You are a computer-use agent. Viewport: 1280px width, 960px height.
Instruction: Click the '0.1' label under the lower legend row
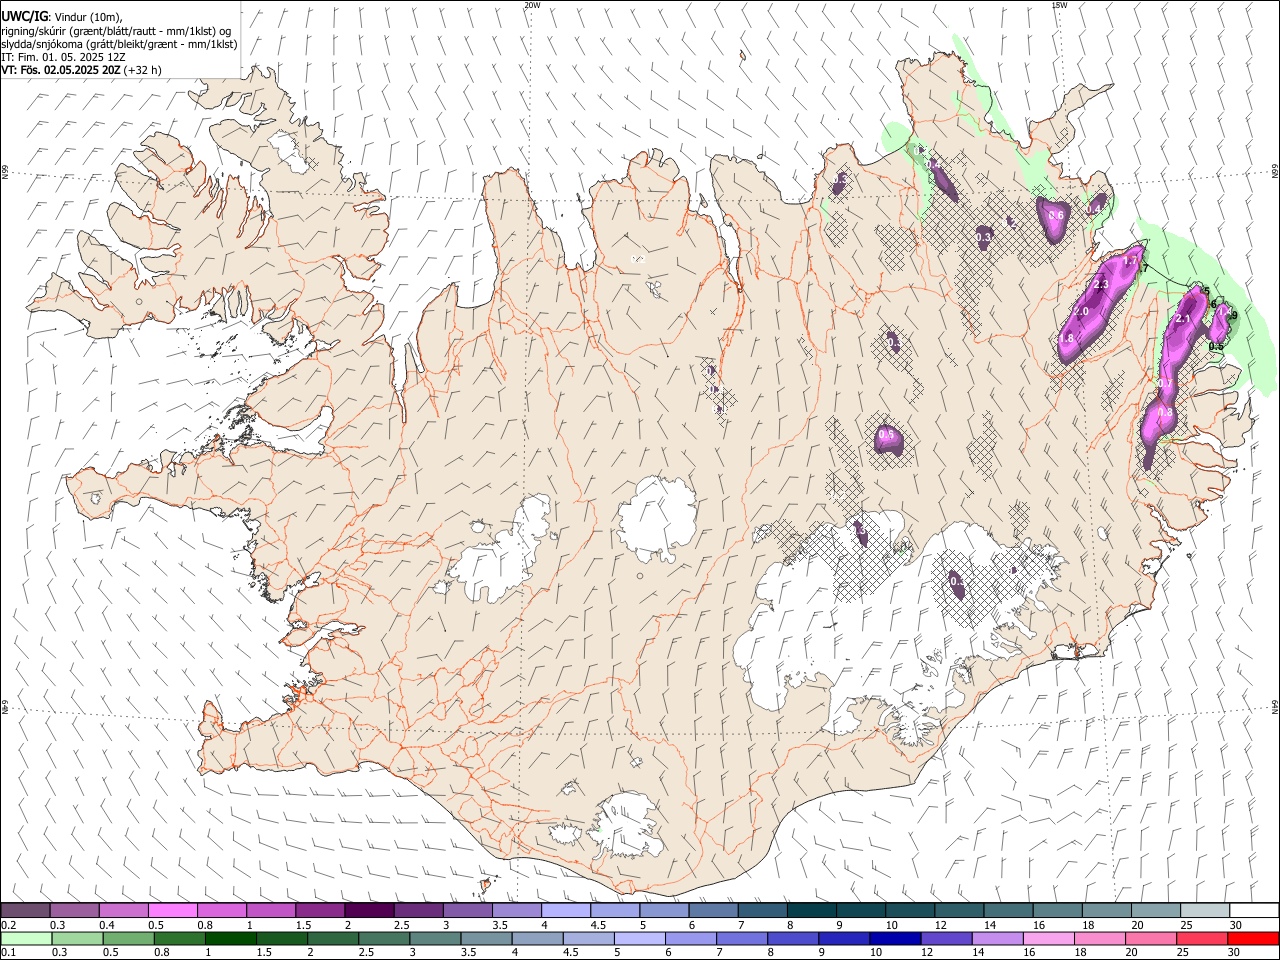pyautogui.click(x=8, y=953)
